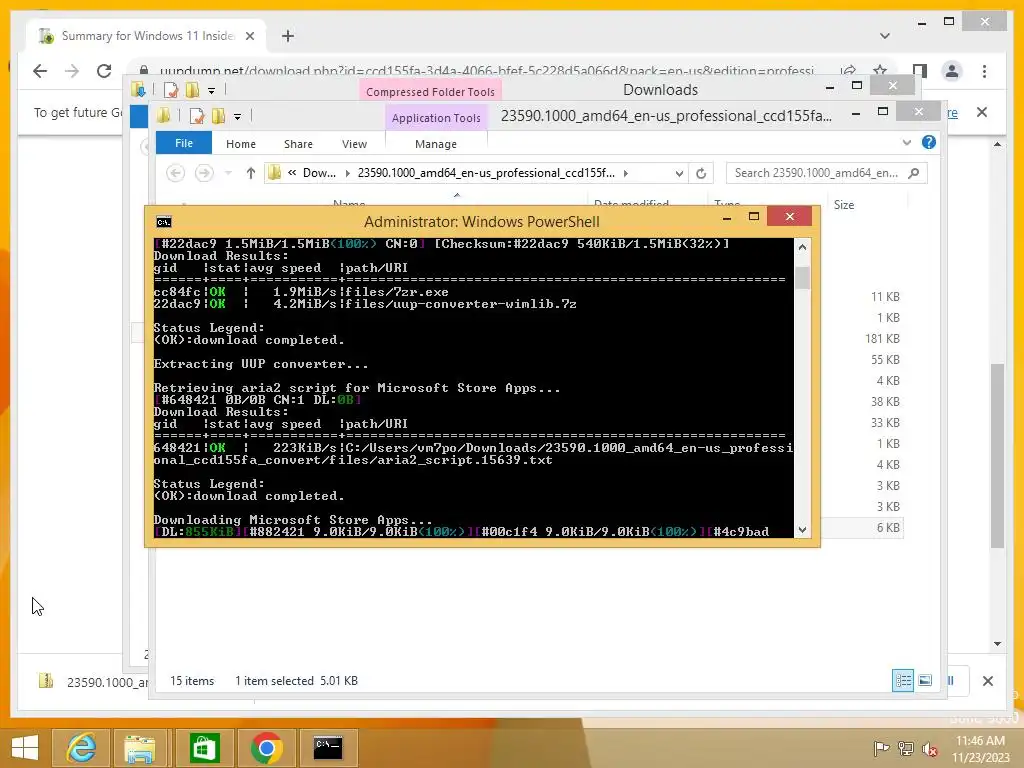Image resolution: width=1024 pixels, height=768 pixels.
Task: Launch Internet Explorer from taskbar
Action: pos(81,748)
